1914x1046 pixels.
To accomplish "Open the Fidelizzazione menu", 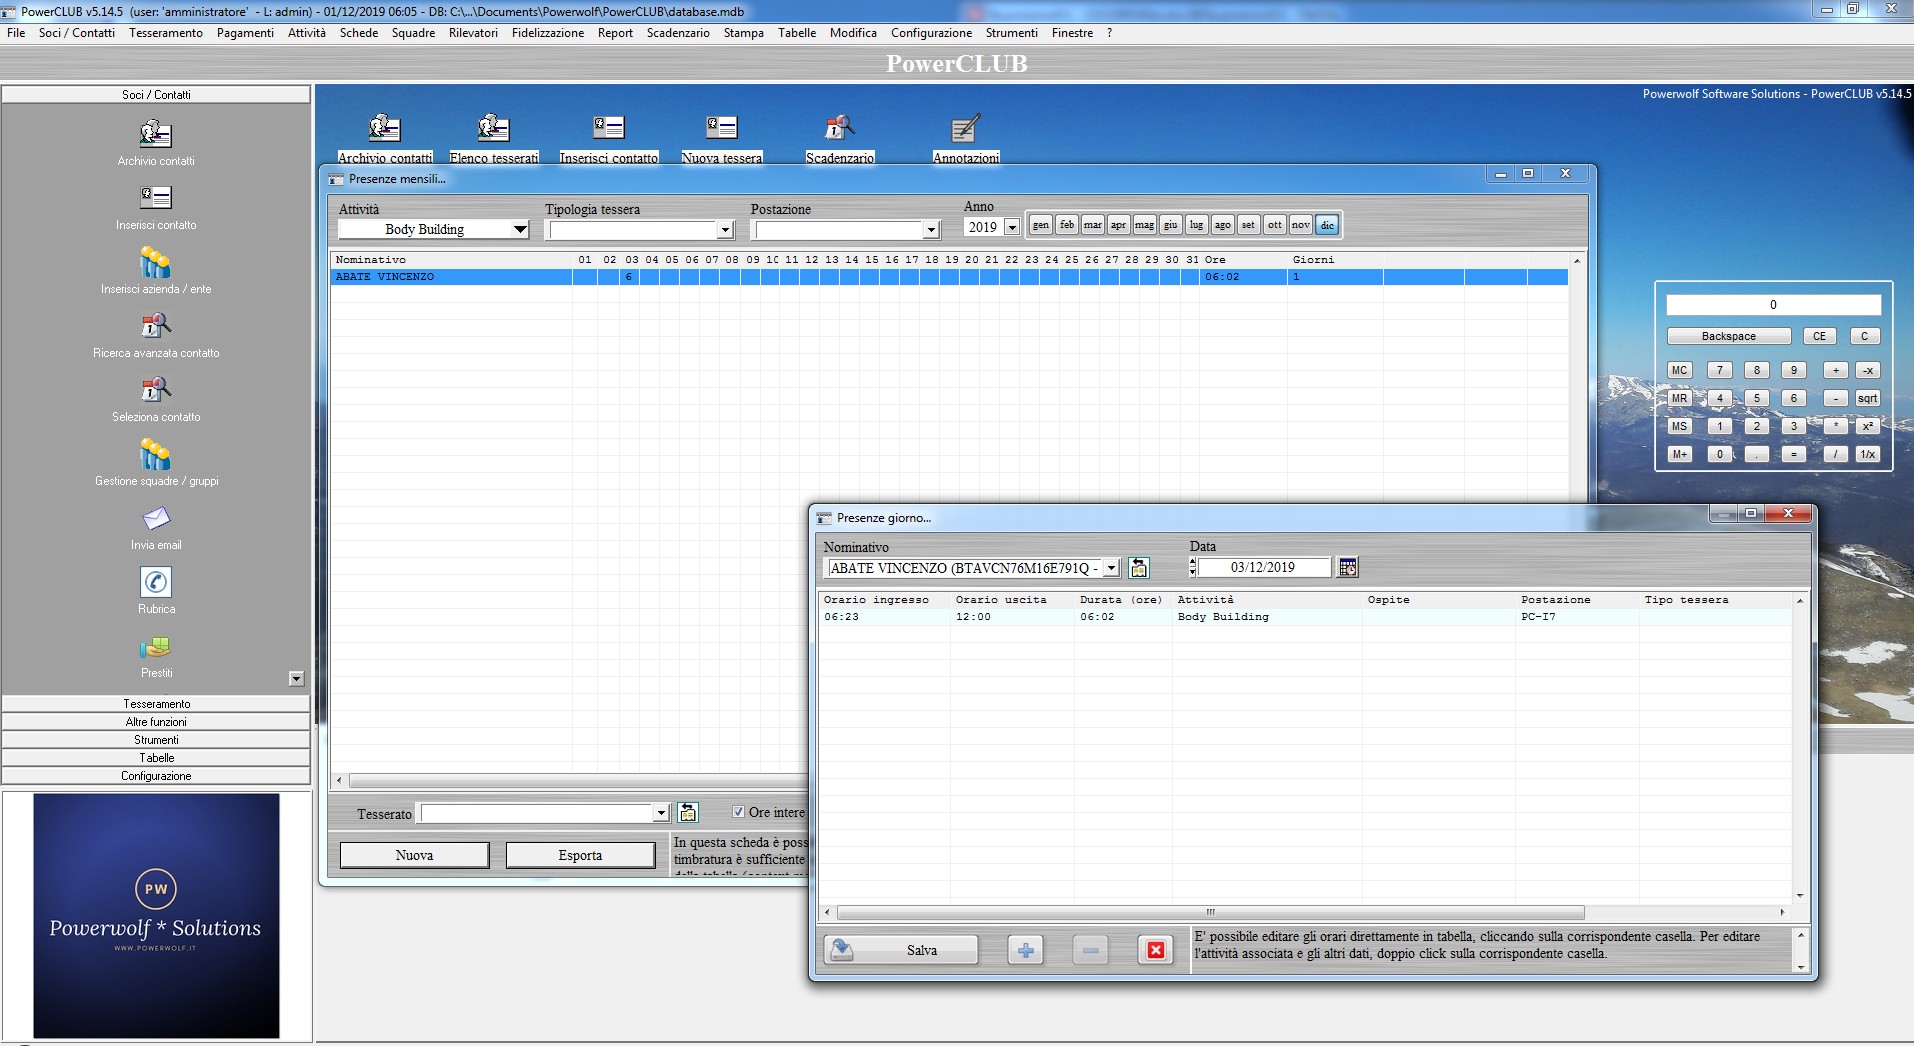I will (548, 33).
